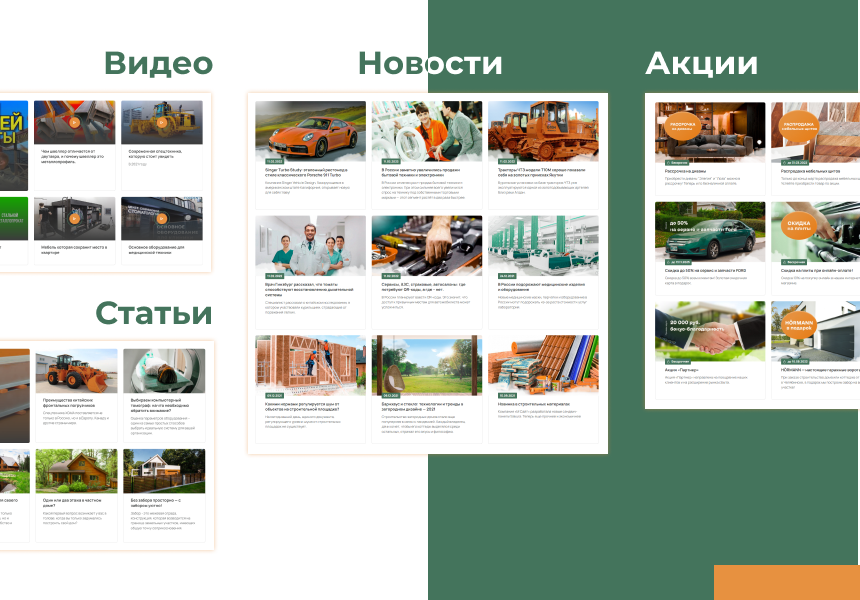Open the 'Новости' section heading
860x600 pixels.
pyautogui.click(x=430, y=64)
